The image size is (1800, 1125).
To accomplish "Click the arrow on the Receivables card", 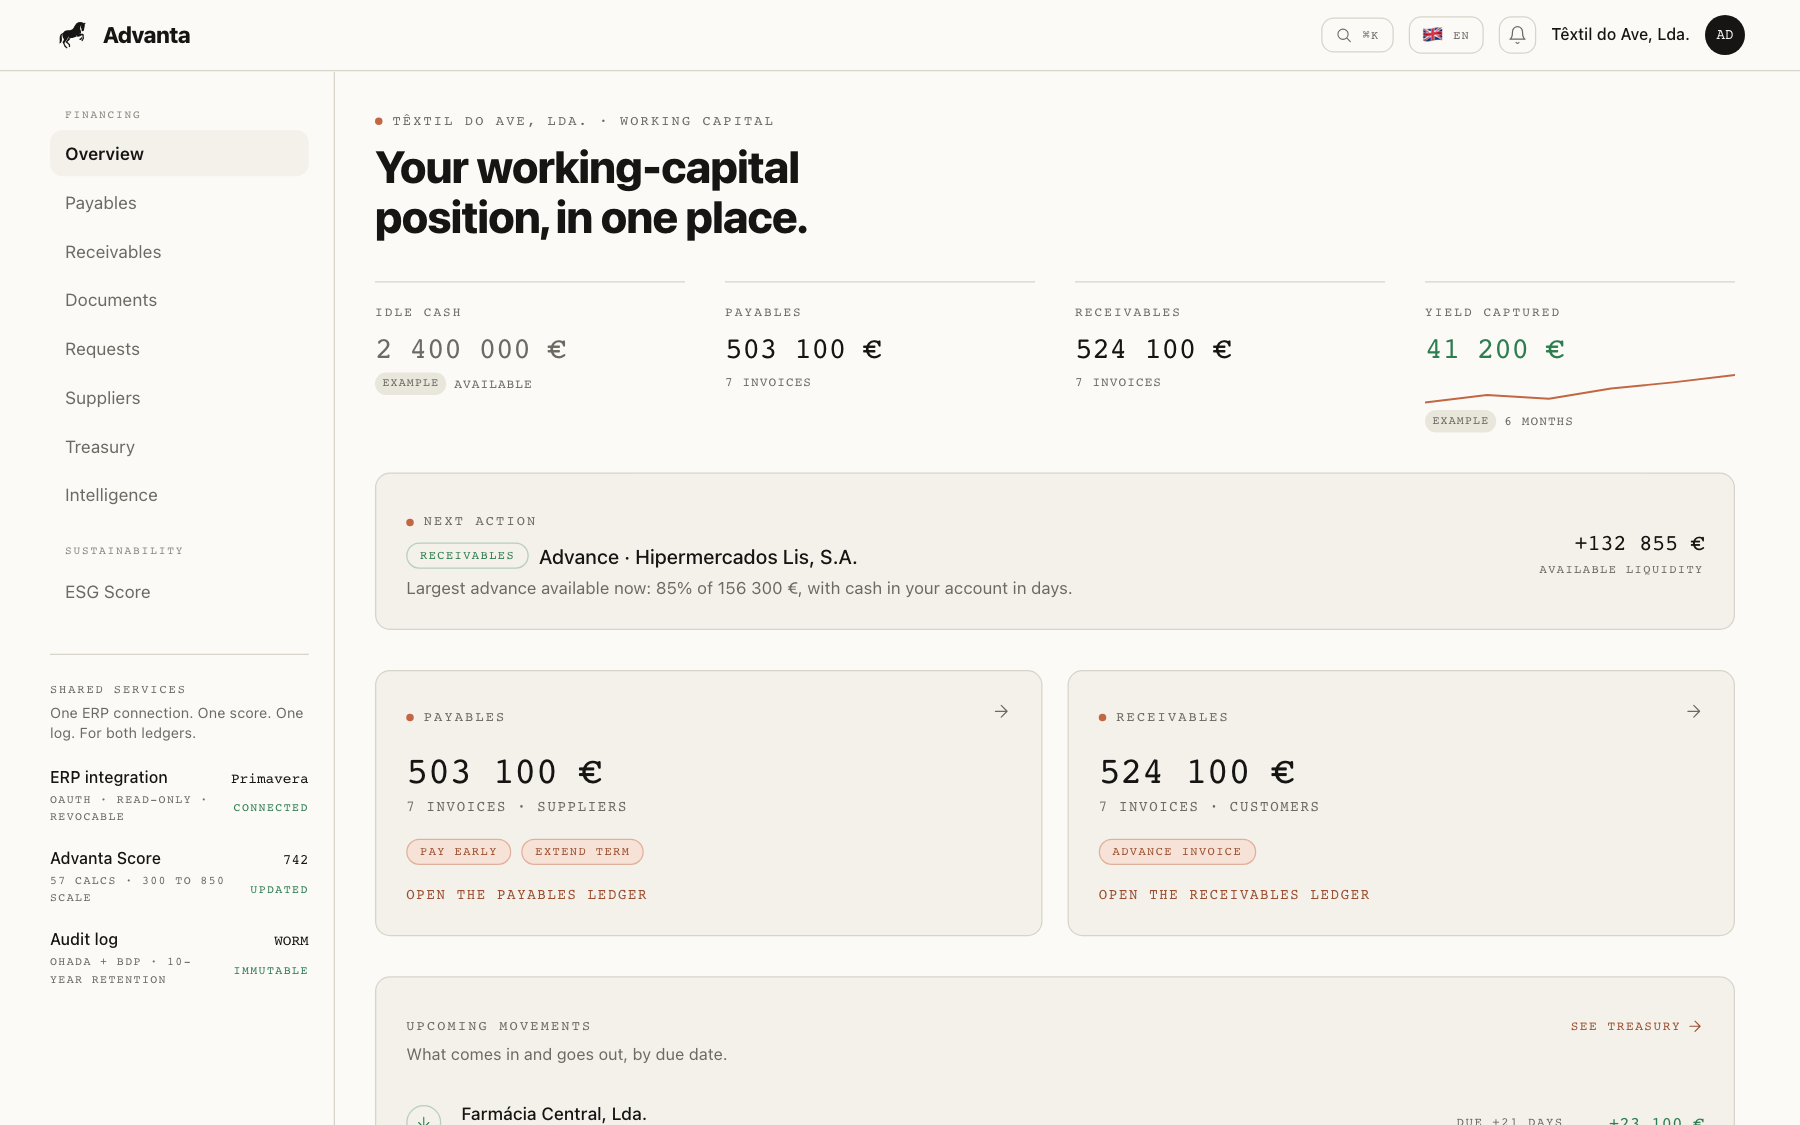I will (1694, 711).
